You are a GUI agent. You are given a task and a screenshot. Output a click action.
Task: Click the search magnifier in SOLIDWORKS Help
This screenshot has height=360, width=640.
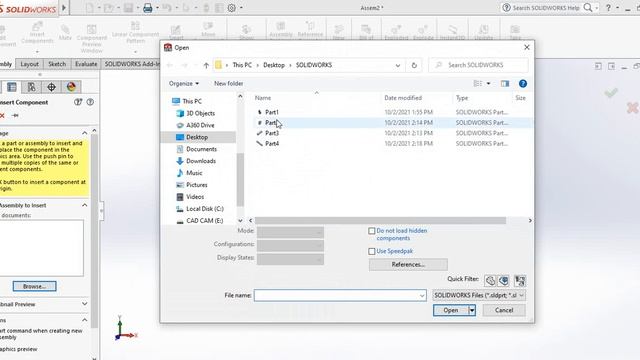pyautogui.click(x=588, y=7)
